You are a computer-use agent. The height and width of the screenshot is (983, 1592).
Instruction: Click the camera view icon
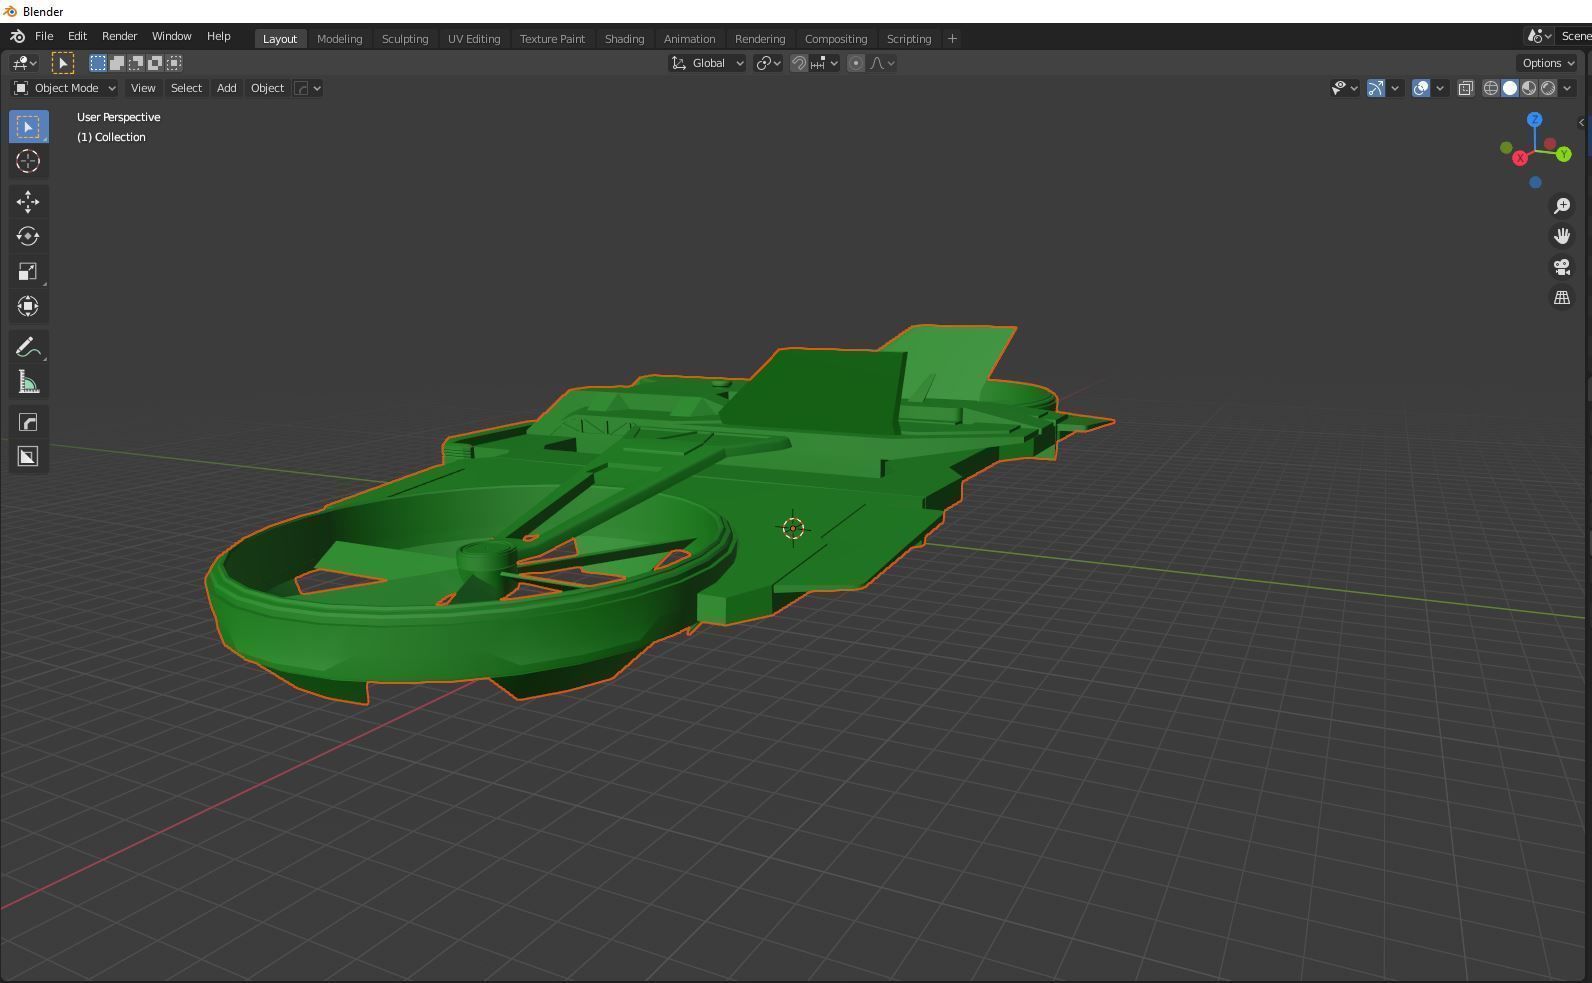(x=1561, y=268)
